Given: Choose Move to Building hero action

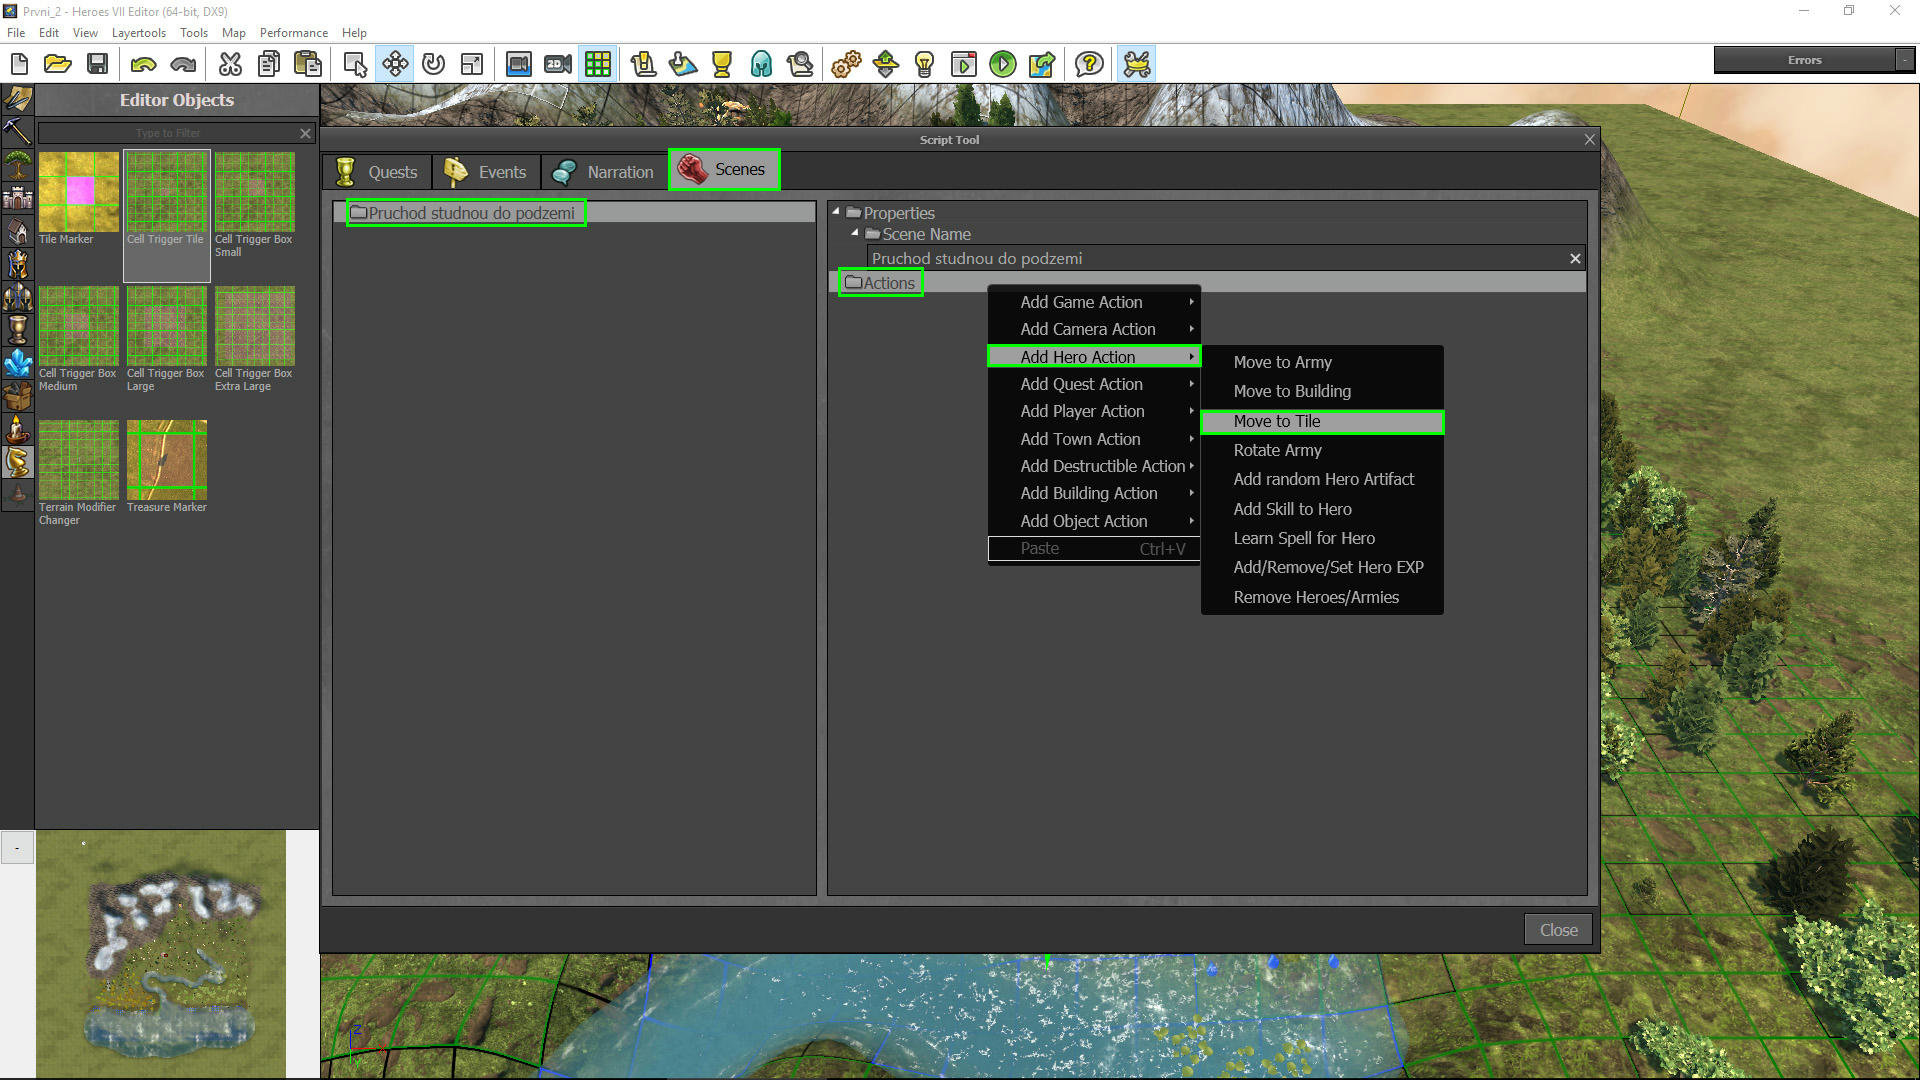Looking at the screenshot, I should (1322, 391).
